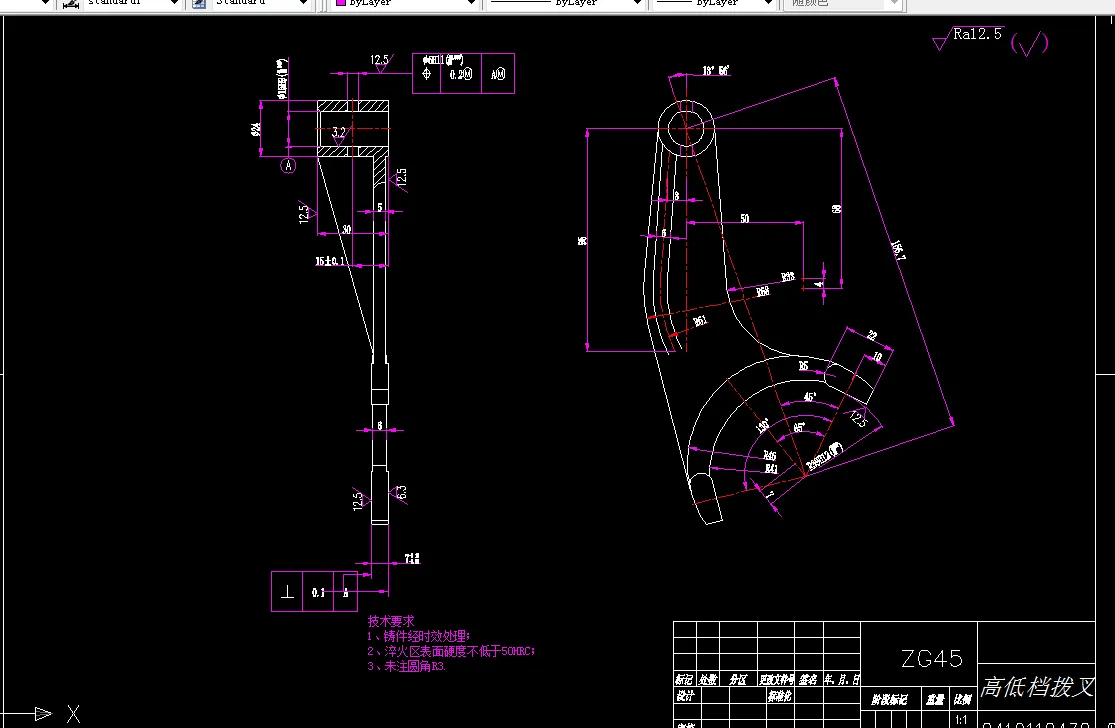Select the 分区 title block cell

pos(738,680)
